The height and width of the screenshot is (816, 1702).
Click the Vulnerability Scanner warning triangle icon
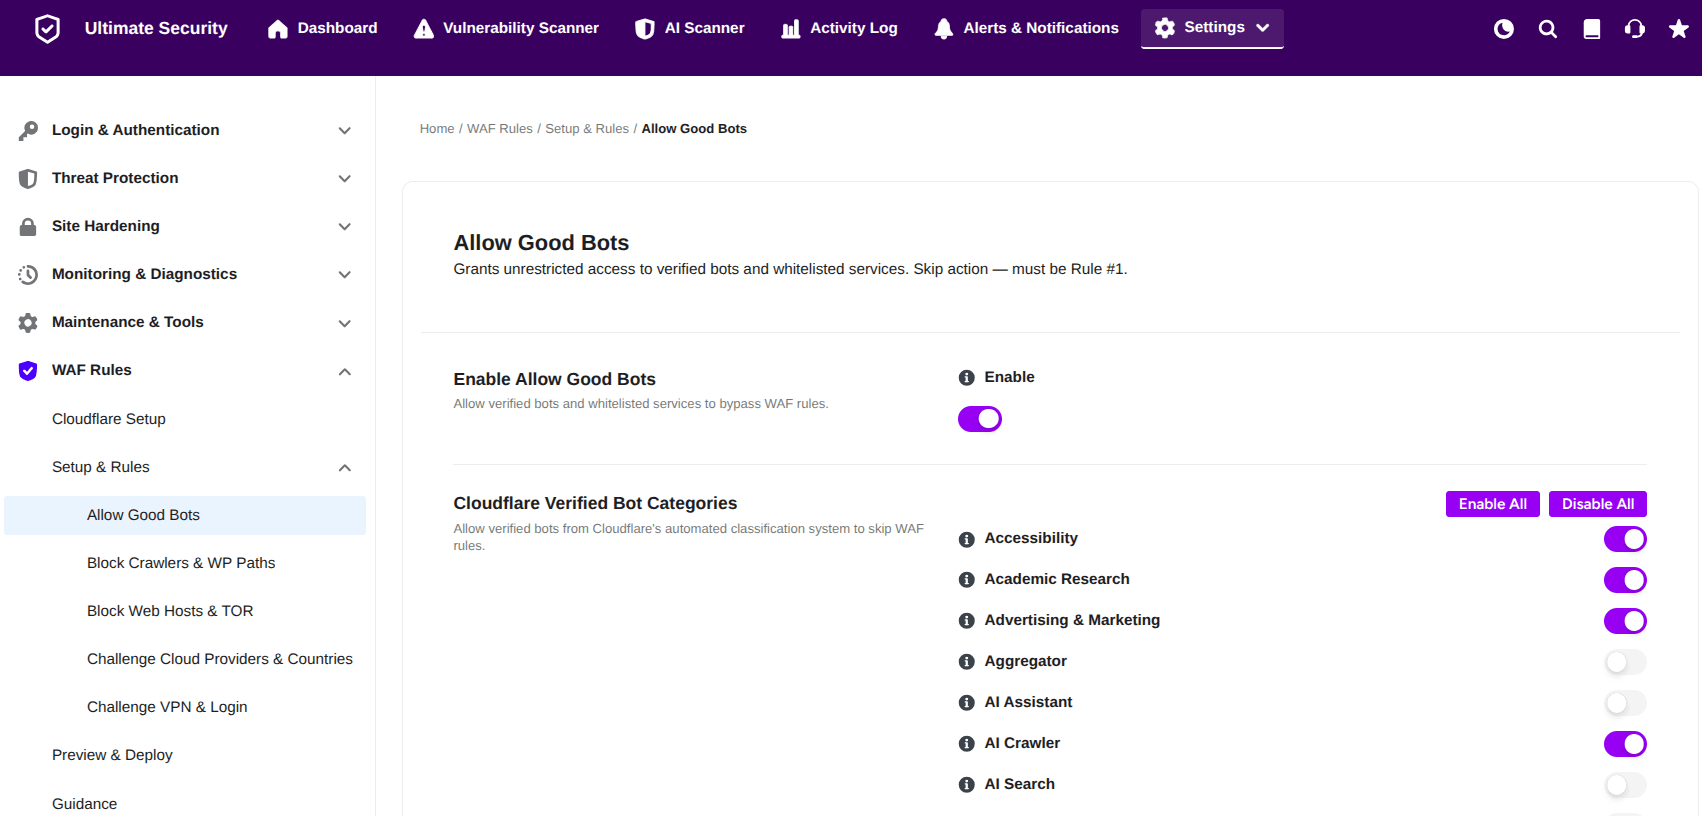click(424, 29)
